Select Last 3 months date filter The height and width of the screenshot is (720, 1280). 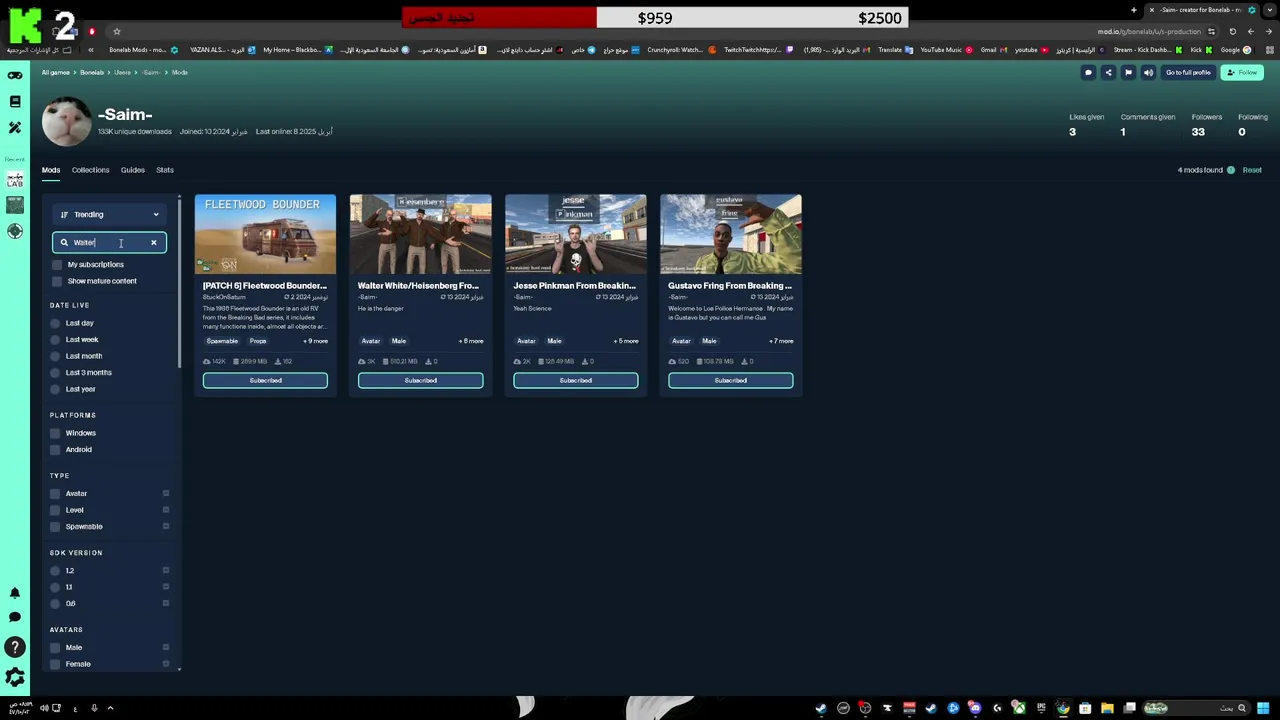tap(55, 372)
